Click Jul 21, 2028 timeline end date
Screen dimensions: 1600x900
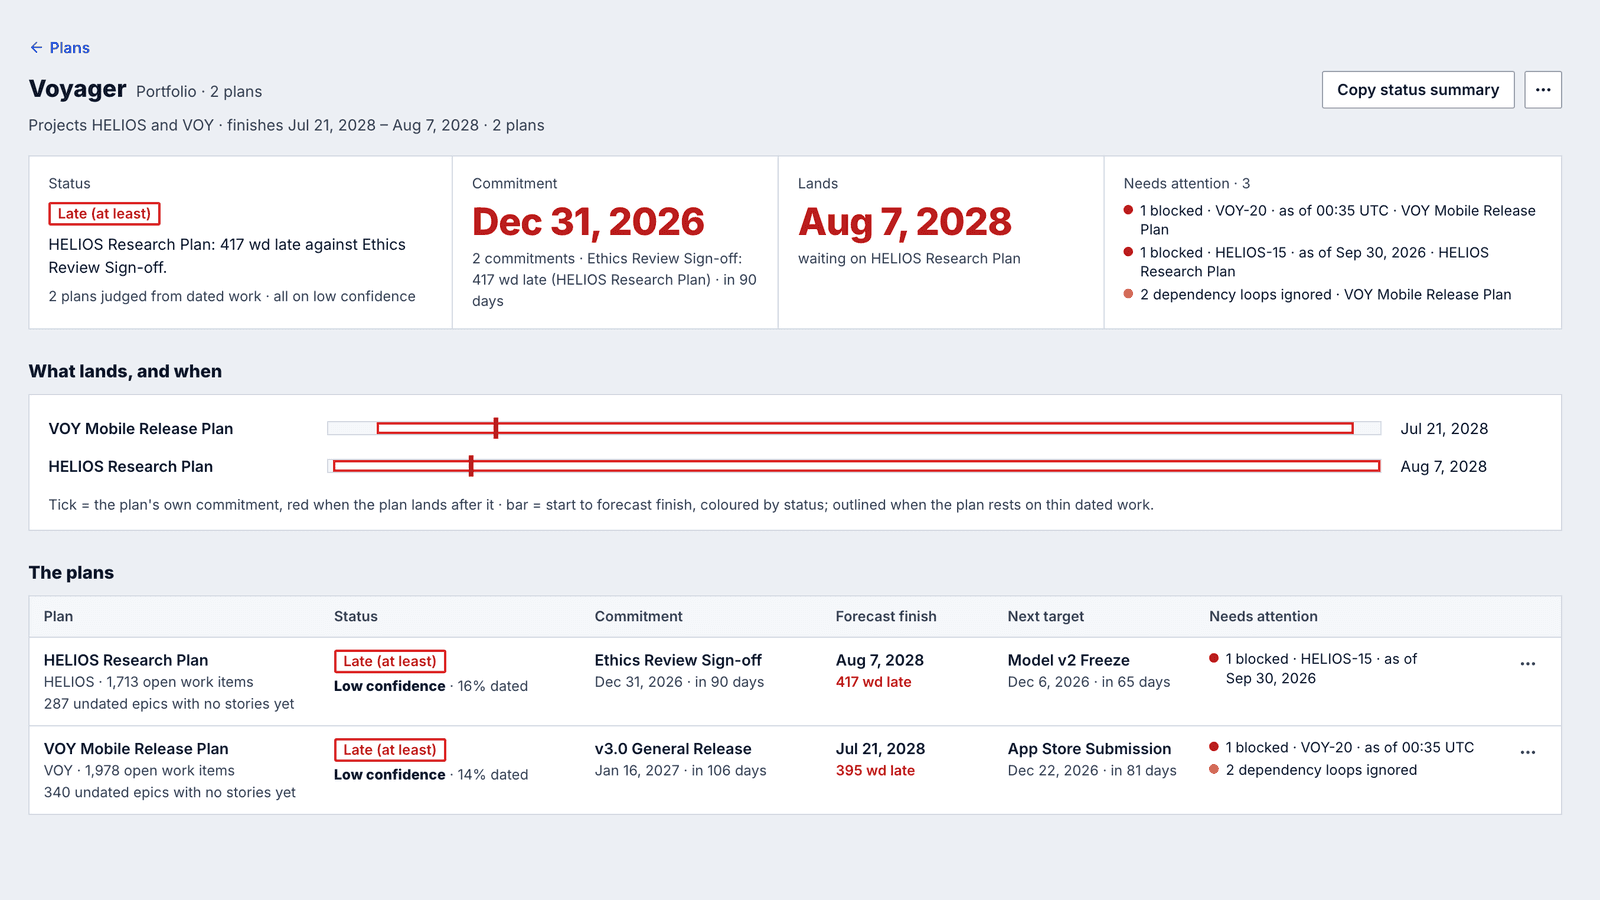click(x=1444, y=429)
